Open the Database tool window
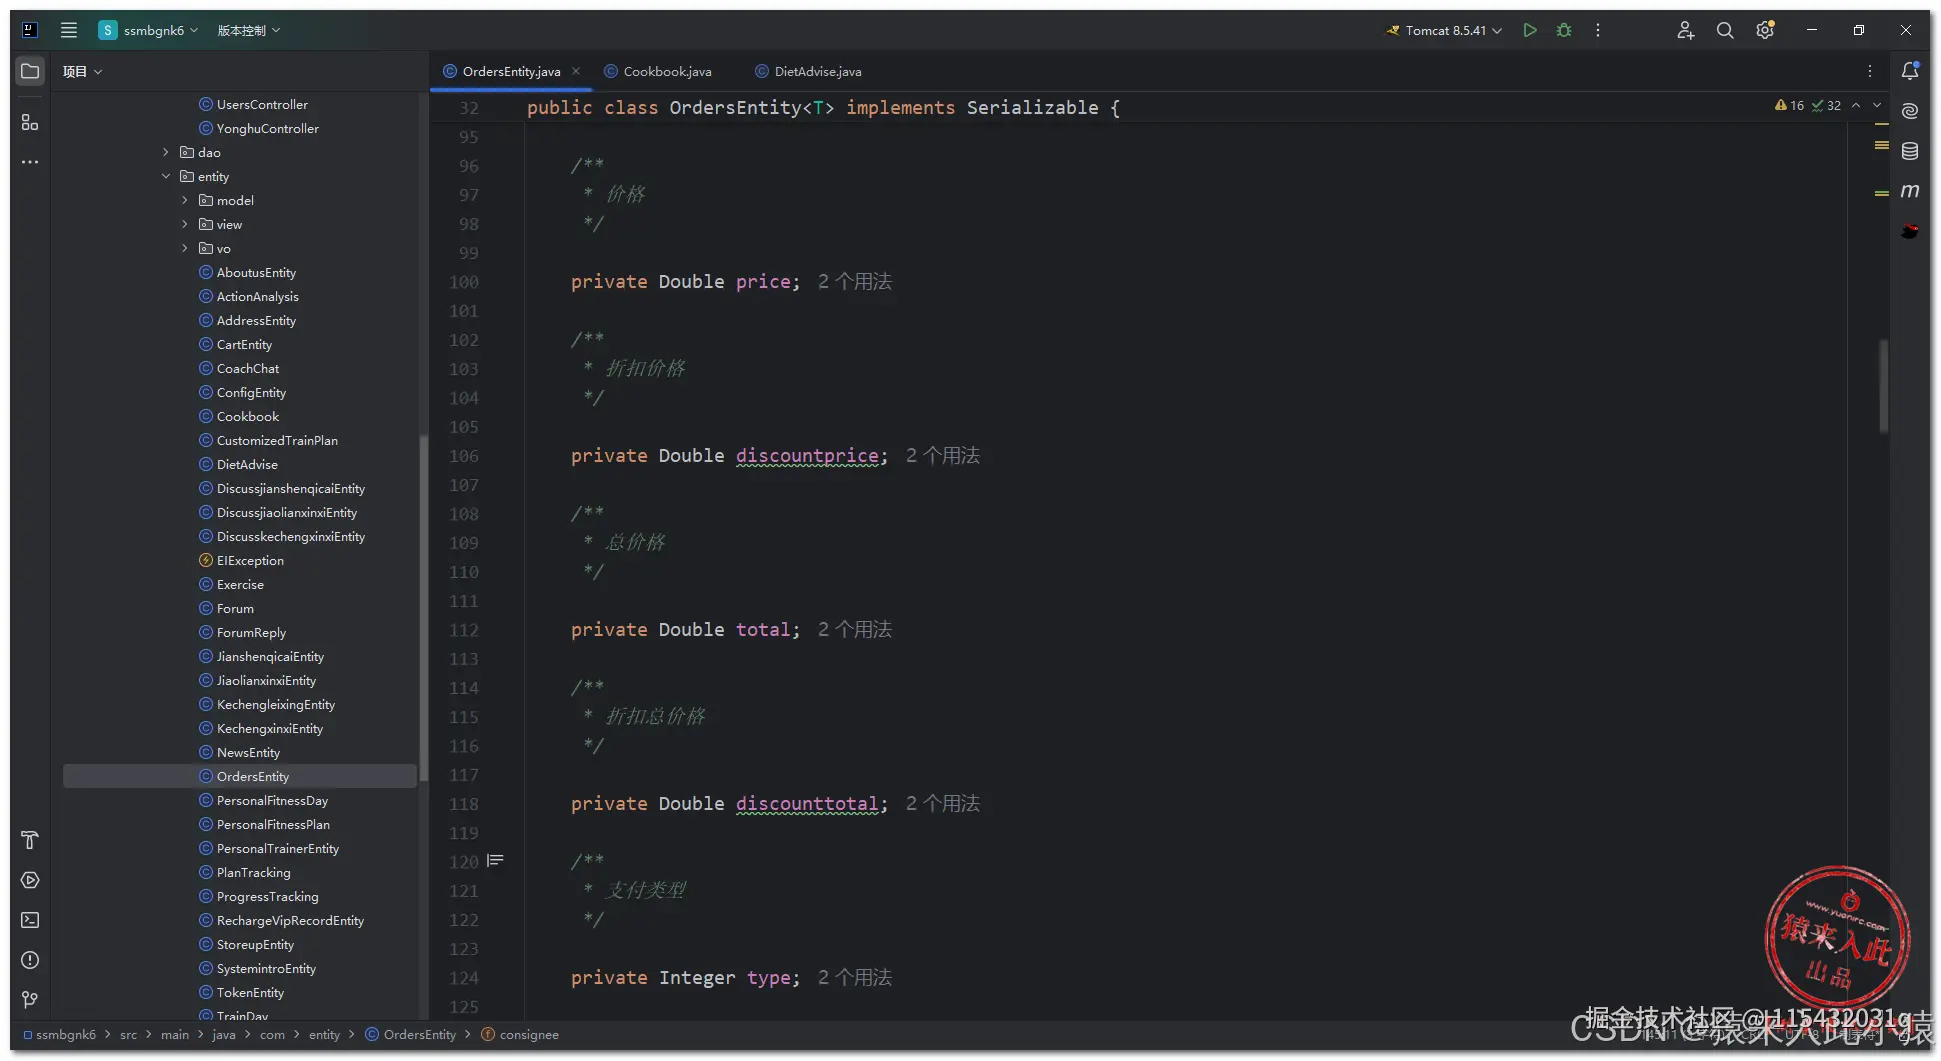The width and height of the screenshot is (1941, 1061). (x=1910, y=151)
